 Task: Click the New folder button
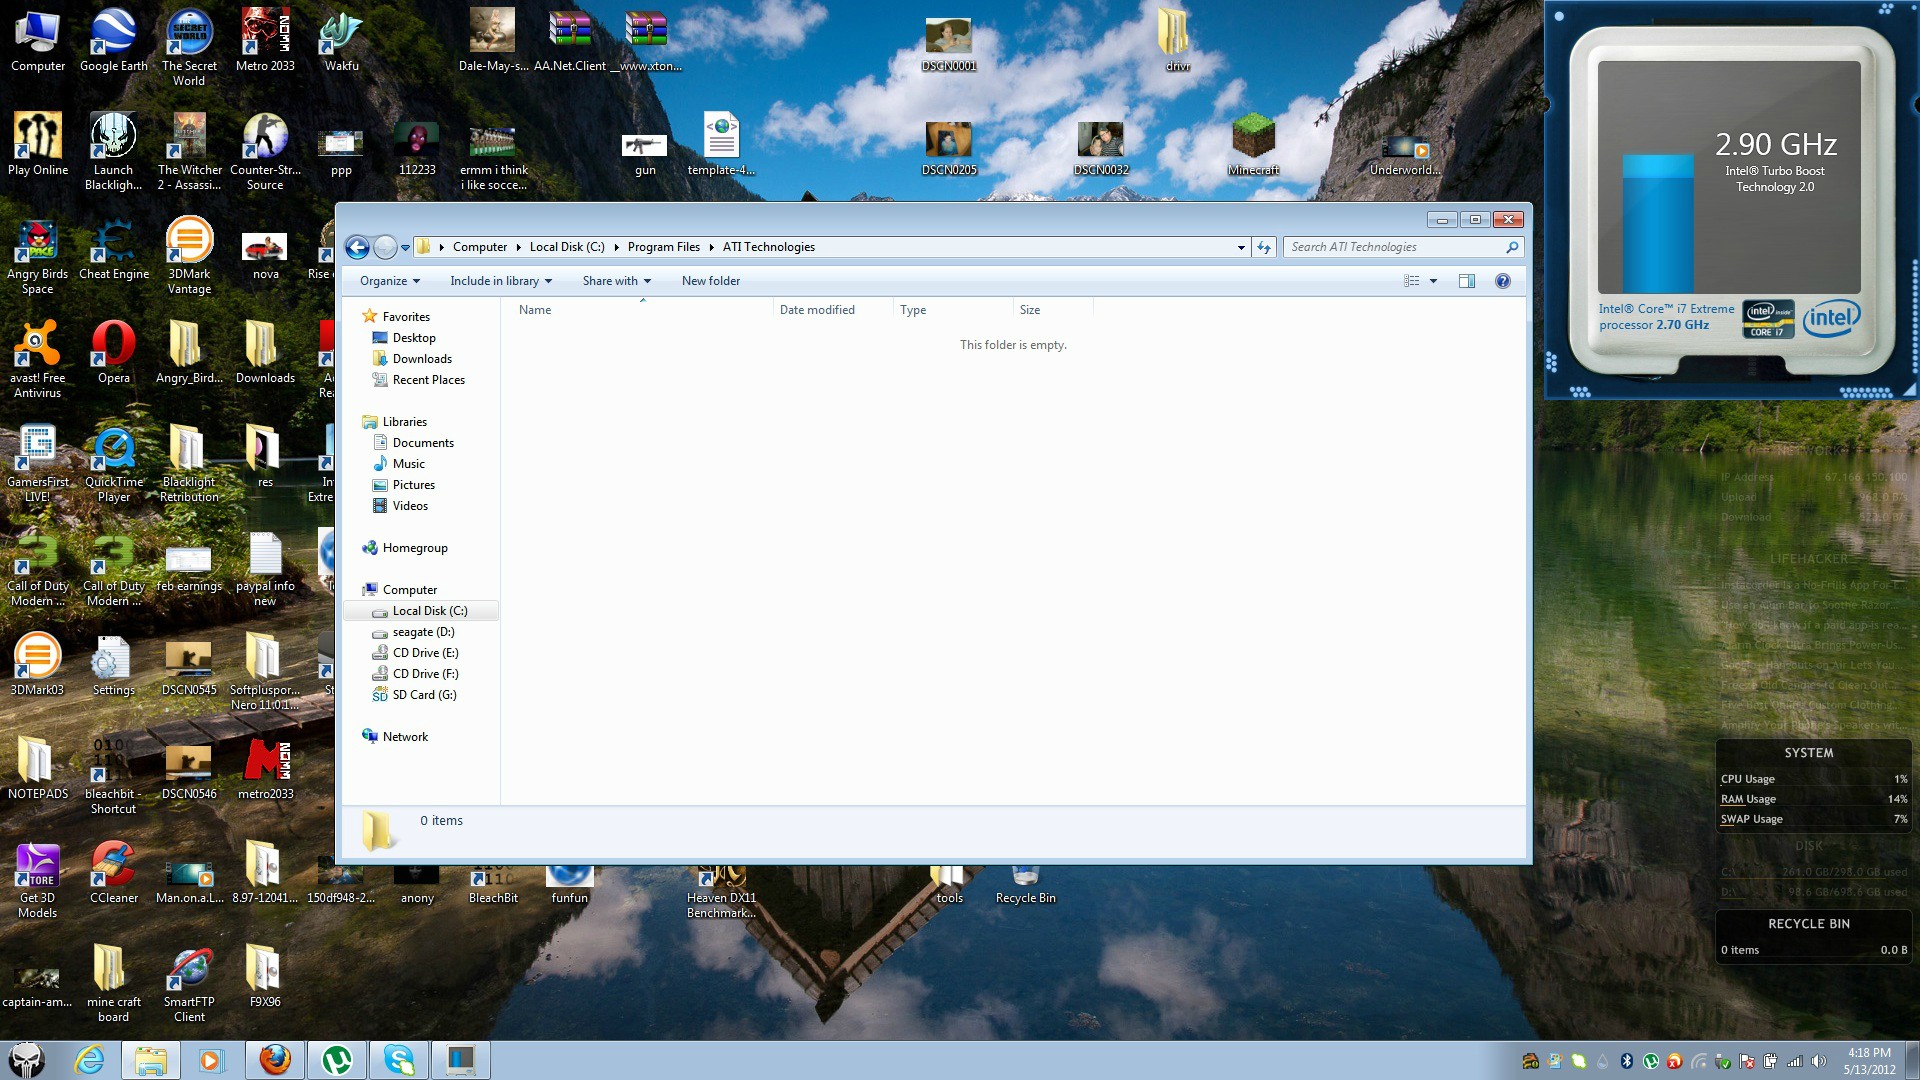coord(711,281)
